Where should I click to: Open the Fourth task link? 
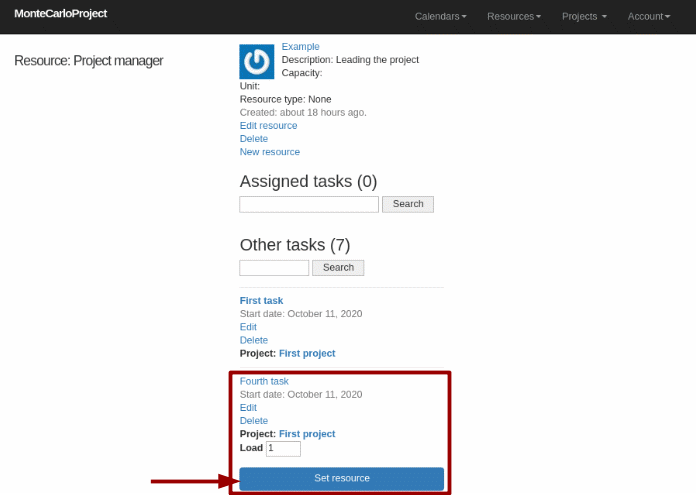coord(264,381)
